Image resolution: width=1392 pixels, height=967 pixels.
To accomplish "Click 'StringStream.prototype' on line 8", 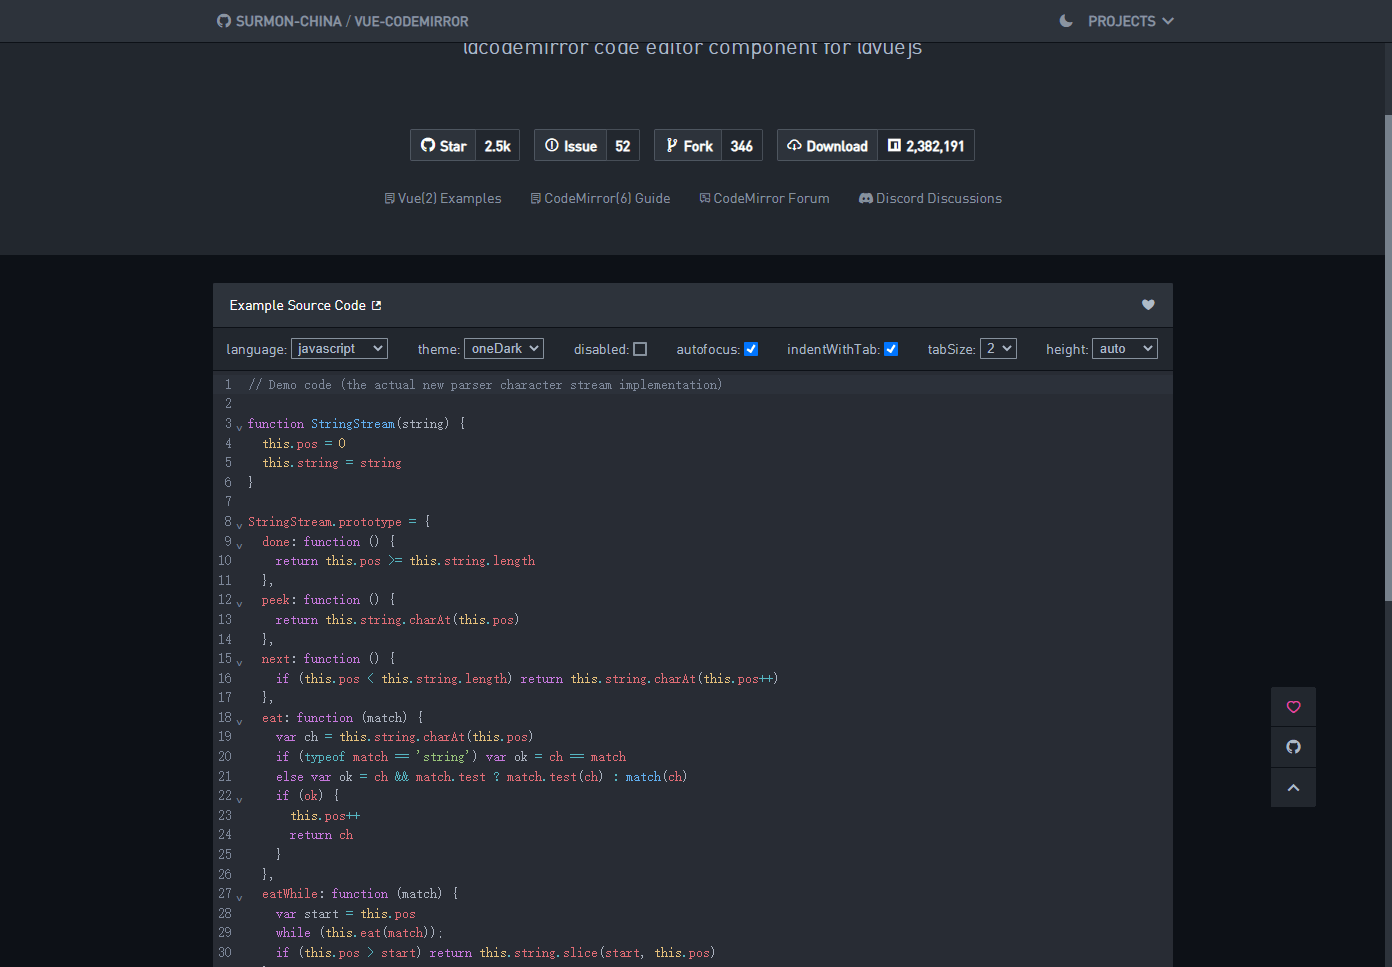I will click(325, 522).
